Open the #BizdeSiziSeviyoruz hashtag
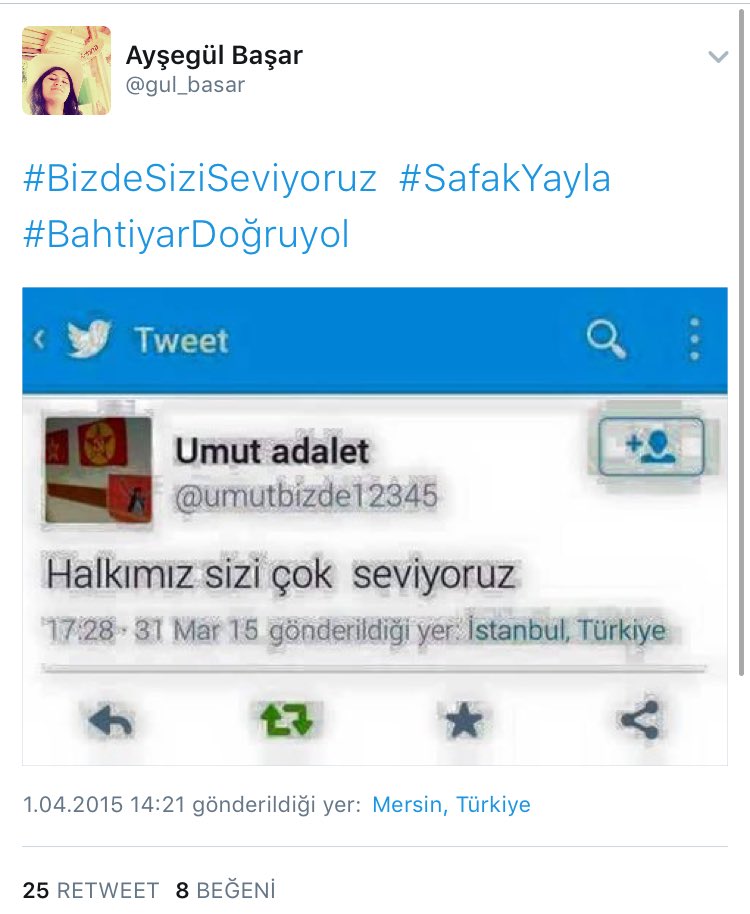The width and height of the screenshot is (750, 914). coord(200,178)
